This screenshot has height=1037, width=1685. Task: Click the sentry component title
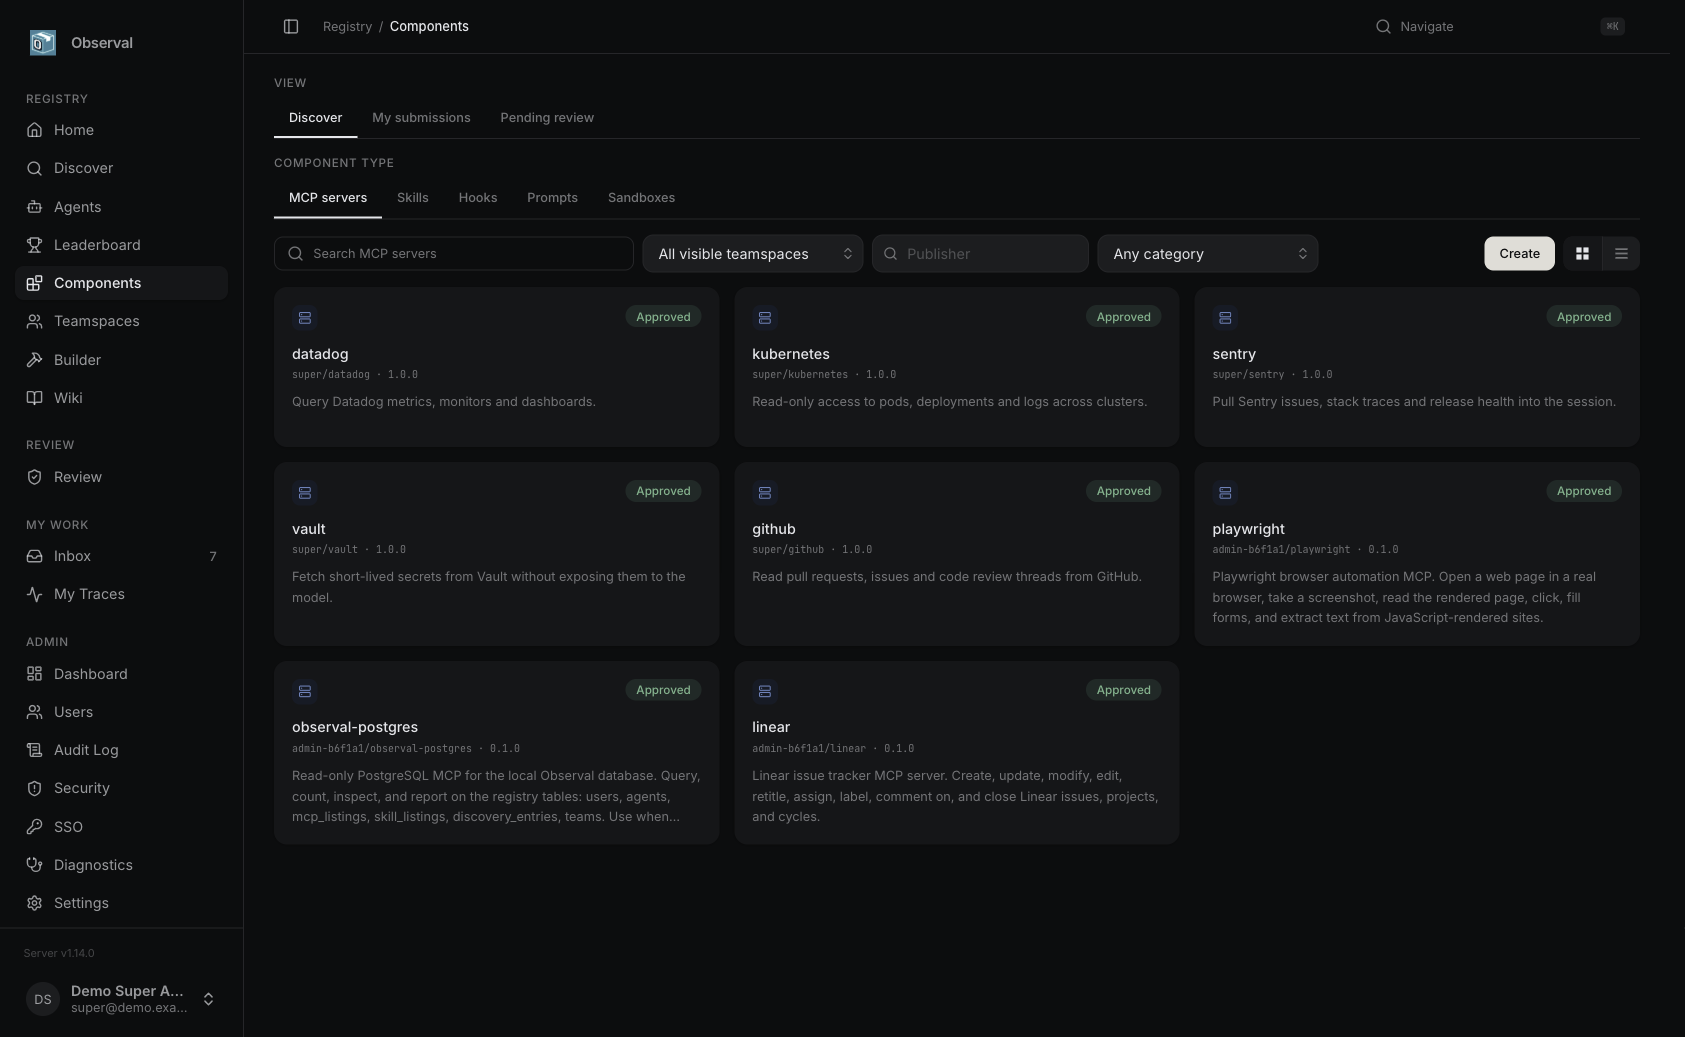pos(1234,354)
